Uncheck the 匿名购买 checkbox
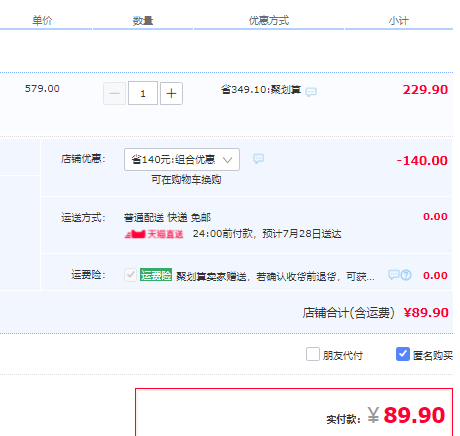Viewport: 460px width, 436px height. click(x=403, y=354)
